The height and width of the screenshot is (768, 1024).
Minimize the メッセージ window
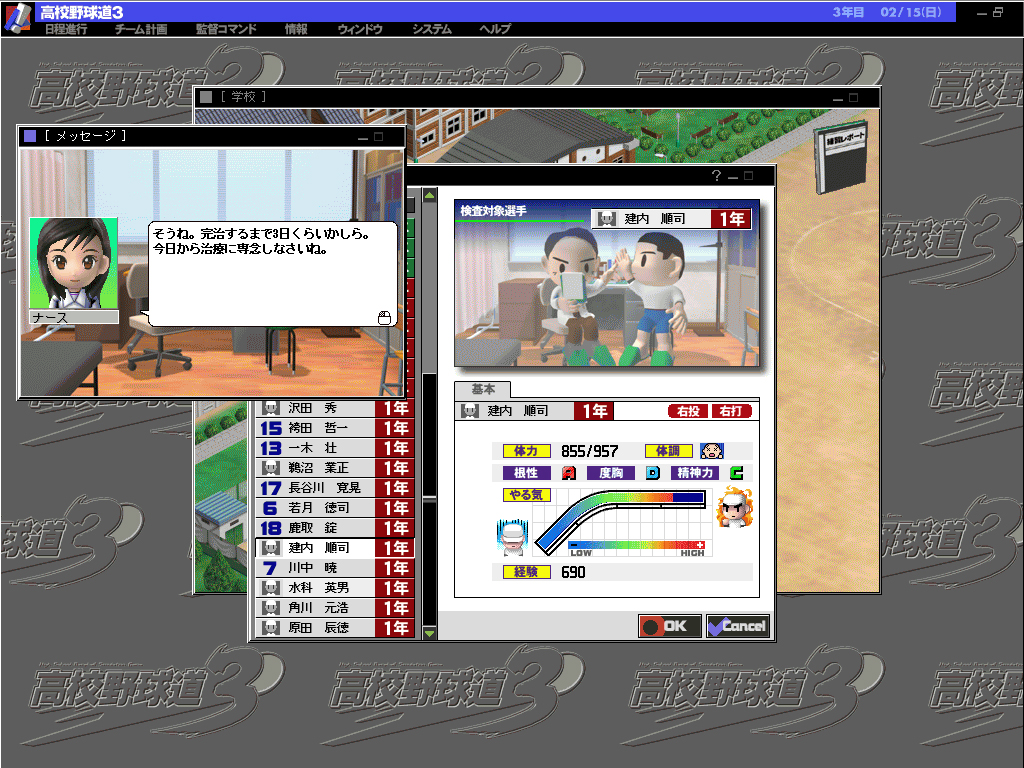[x=363, y=137]
